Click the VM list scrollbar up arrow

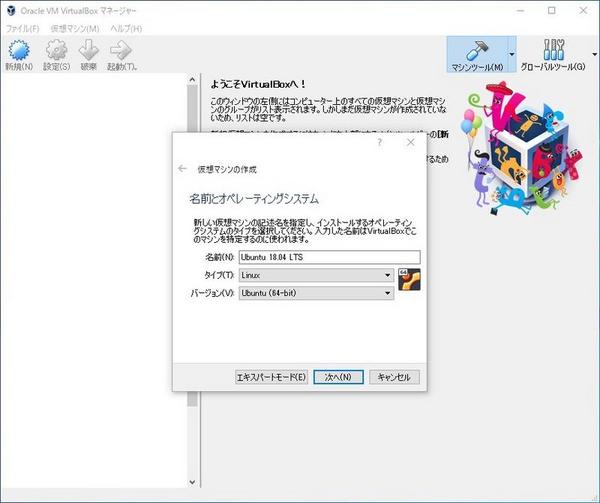point(192,80)
